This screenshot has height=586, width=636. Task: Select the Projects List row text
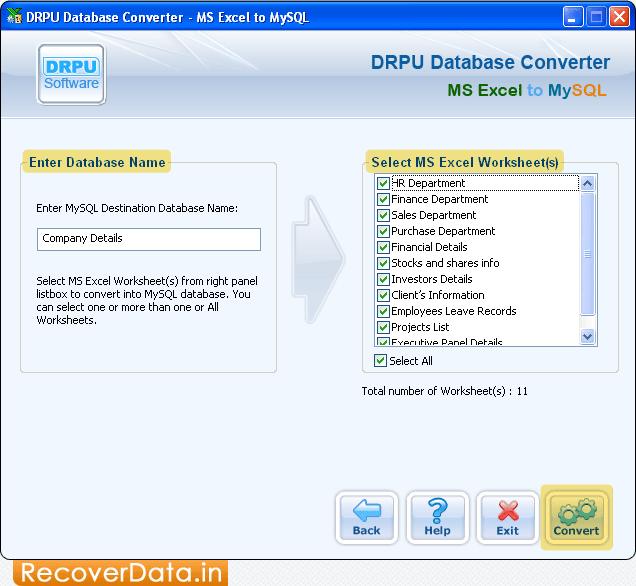pyautogui.click(x=420, y=327)
